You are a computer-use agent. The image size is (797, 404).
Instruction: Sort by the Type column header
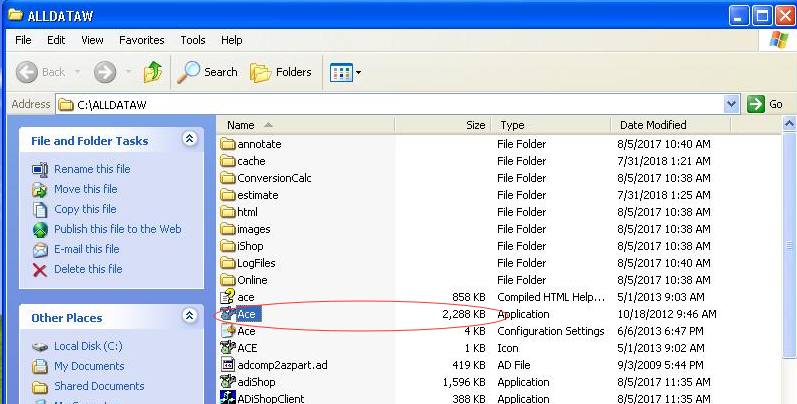coord(551,125)
